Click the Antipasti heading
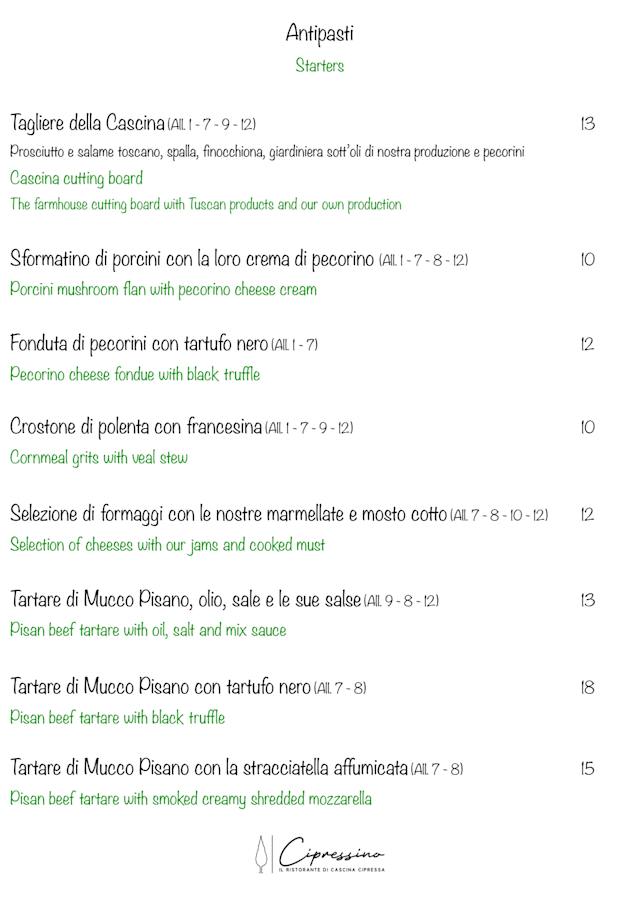 coord(319,34)
